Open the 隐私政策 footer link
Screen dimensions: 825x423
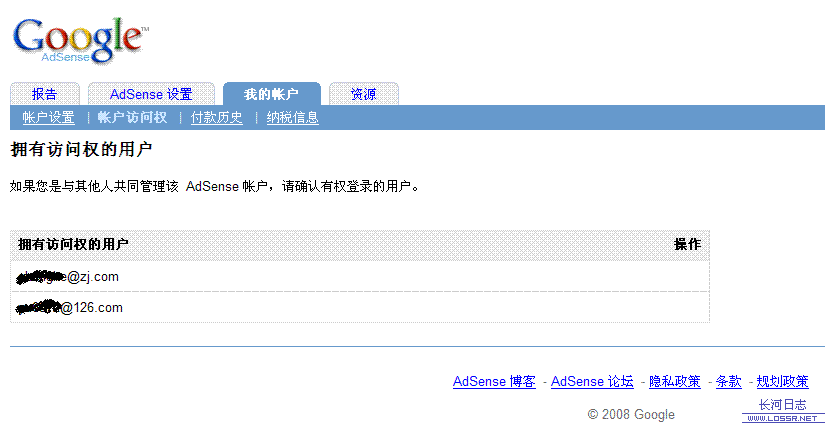[x=675, y=381]
